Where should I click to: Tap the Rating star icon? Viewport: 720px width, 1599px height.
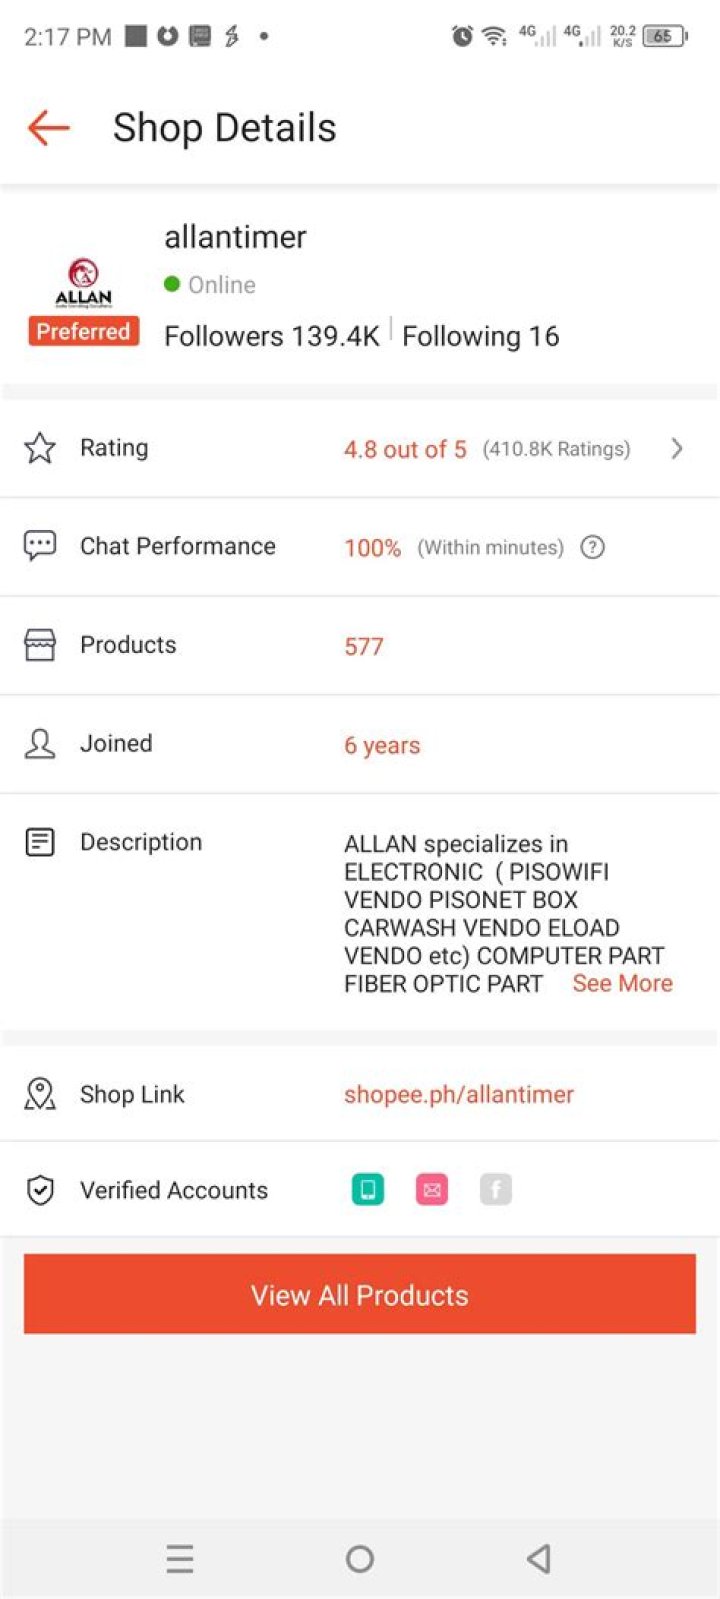pyautogui.click(x=40, y=448)
